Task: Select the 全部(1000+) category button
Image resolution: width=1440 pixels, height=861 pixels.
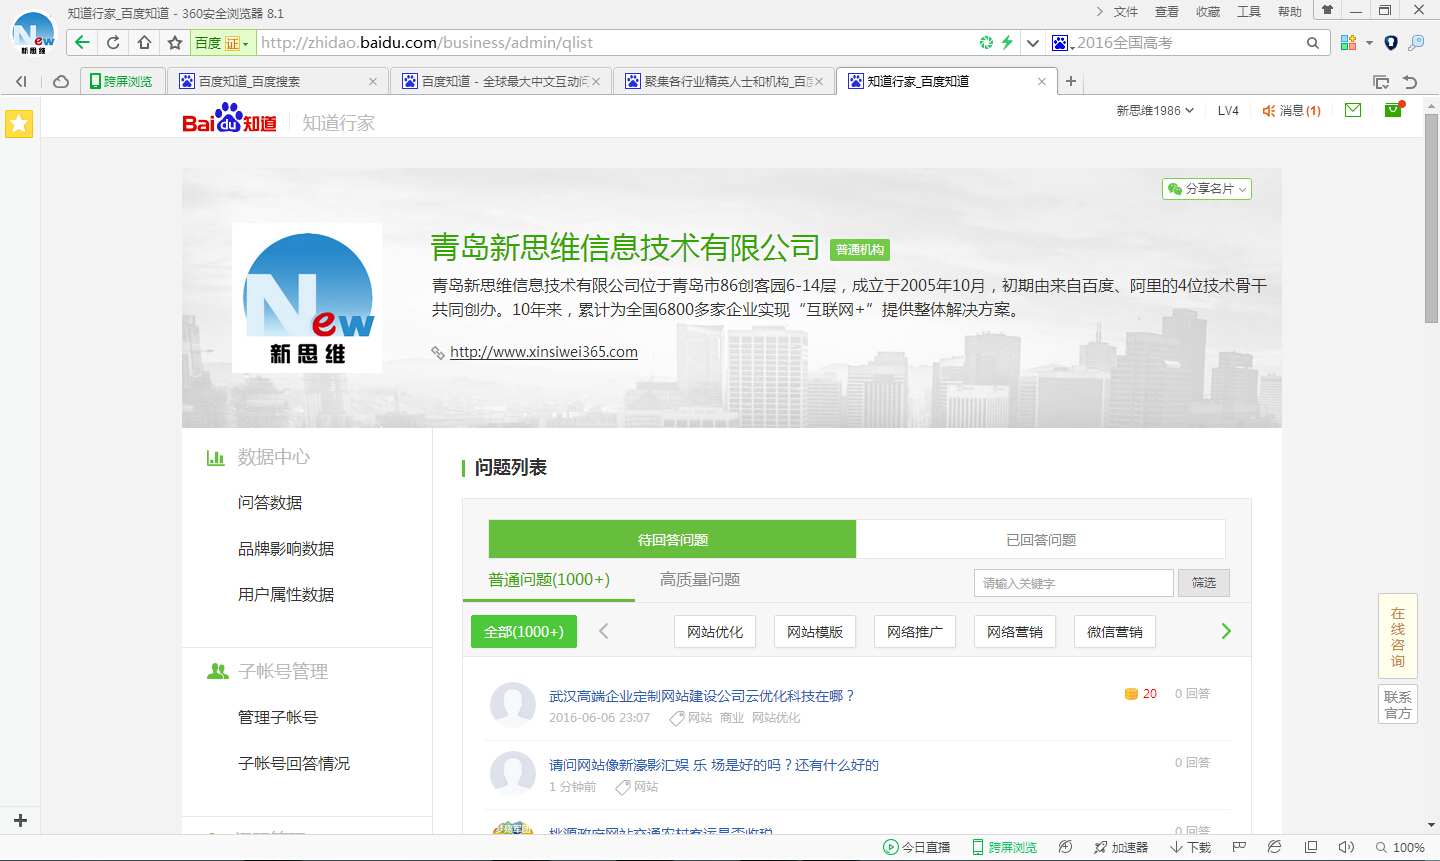Action: tap(524, 631)
